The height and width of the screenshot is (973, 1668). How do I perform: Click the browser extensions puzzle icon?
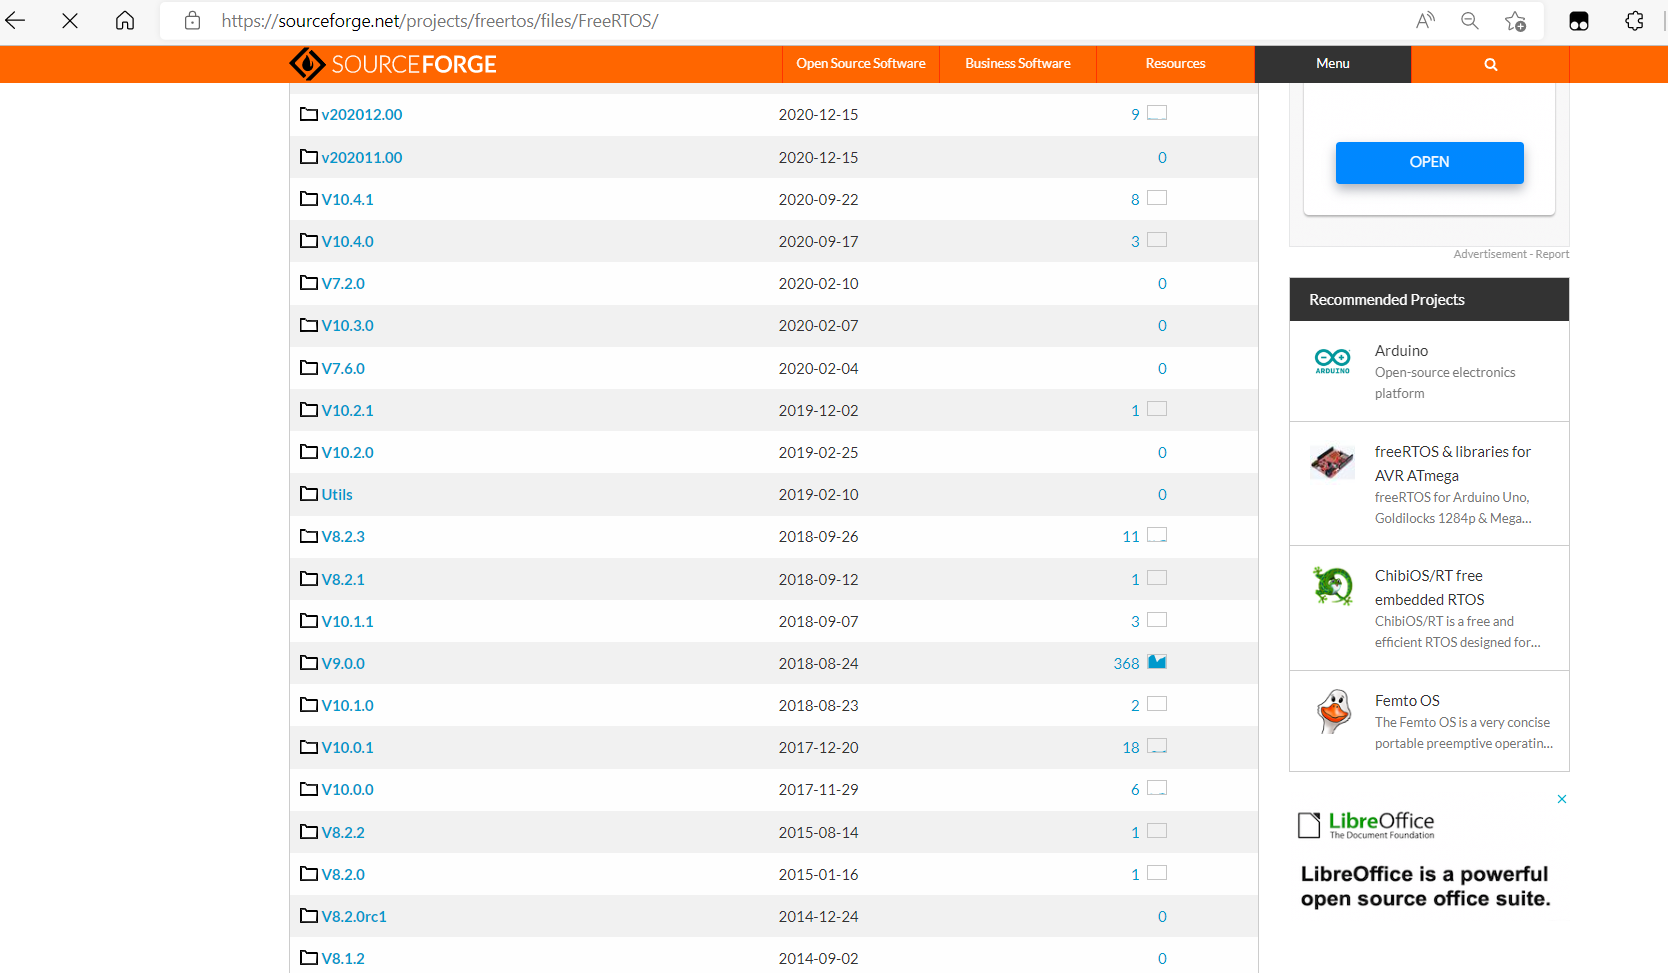click(x=1634, y=21)
